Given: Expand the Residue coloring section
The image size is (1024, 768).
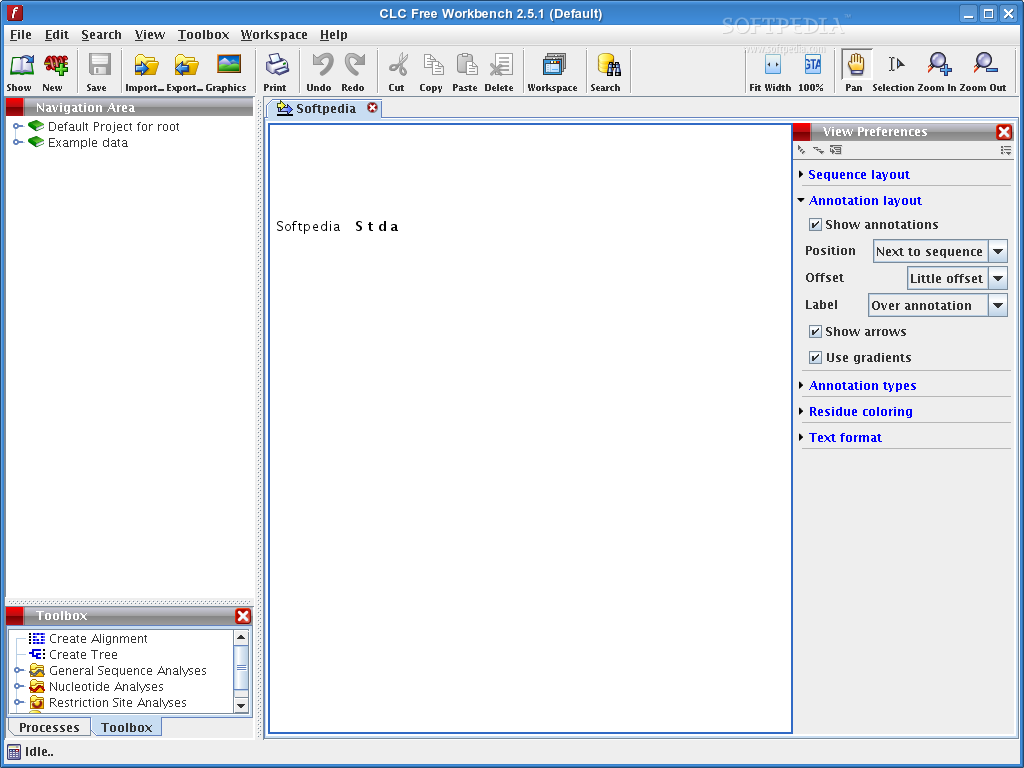Looking at the screenshot, I should click(x=802, y=411).
